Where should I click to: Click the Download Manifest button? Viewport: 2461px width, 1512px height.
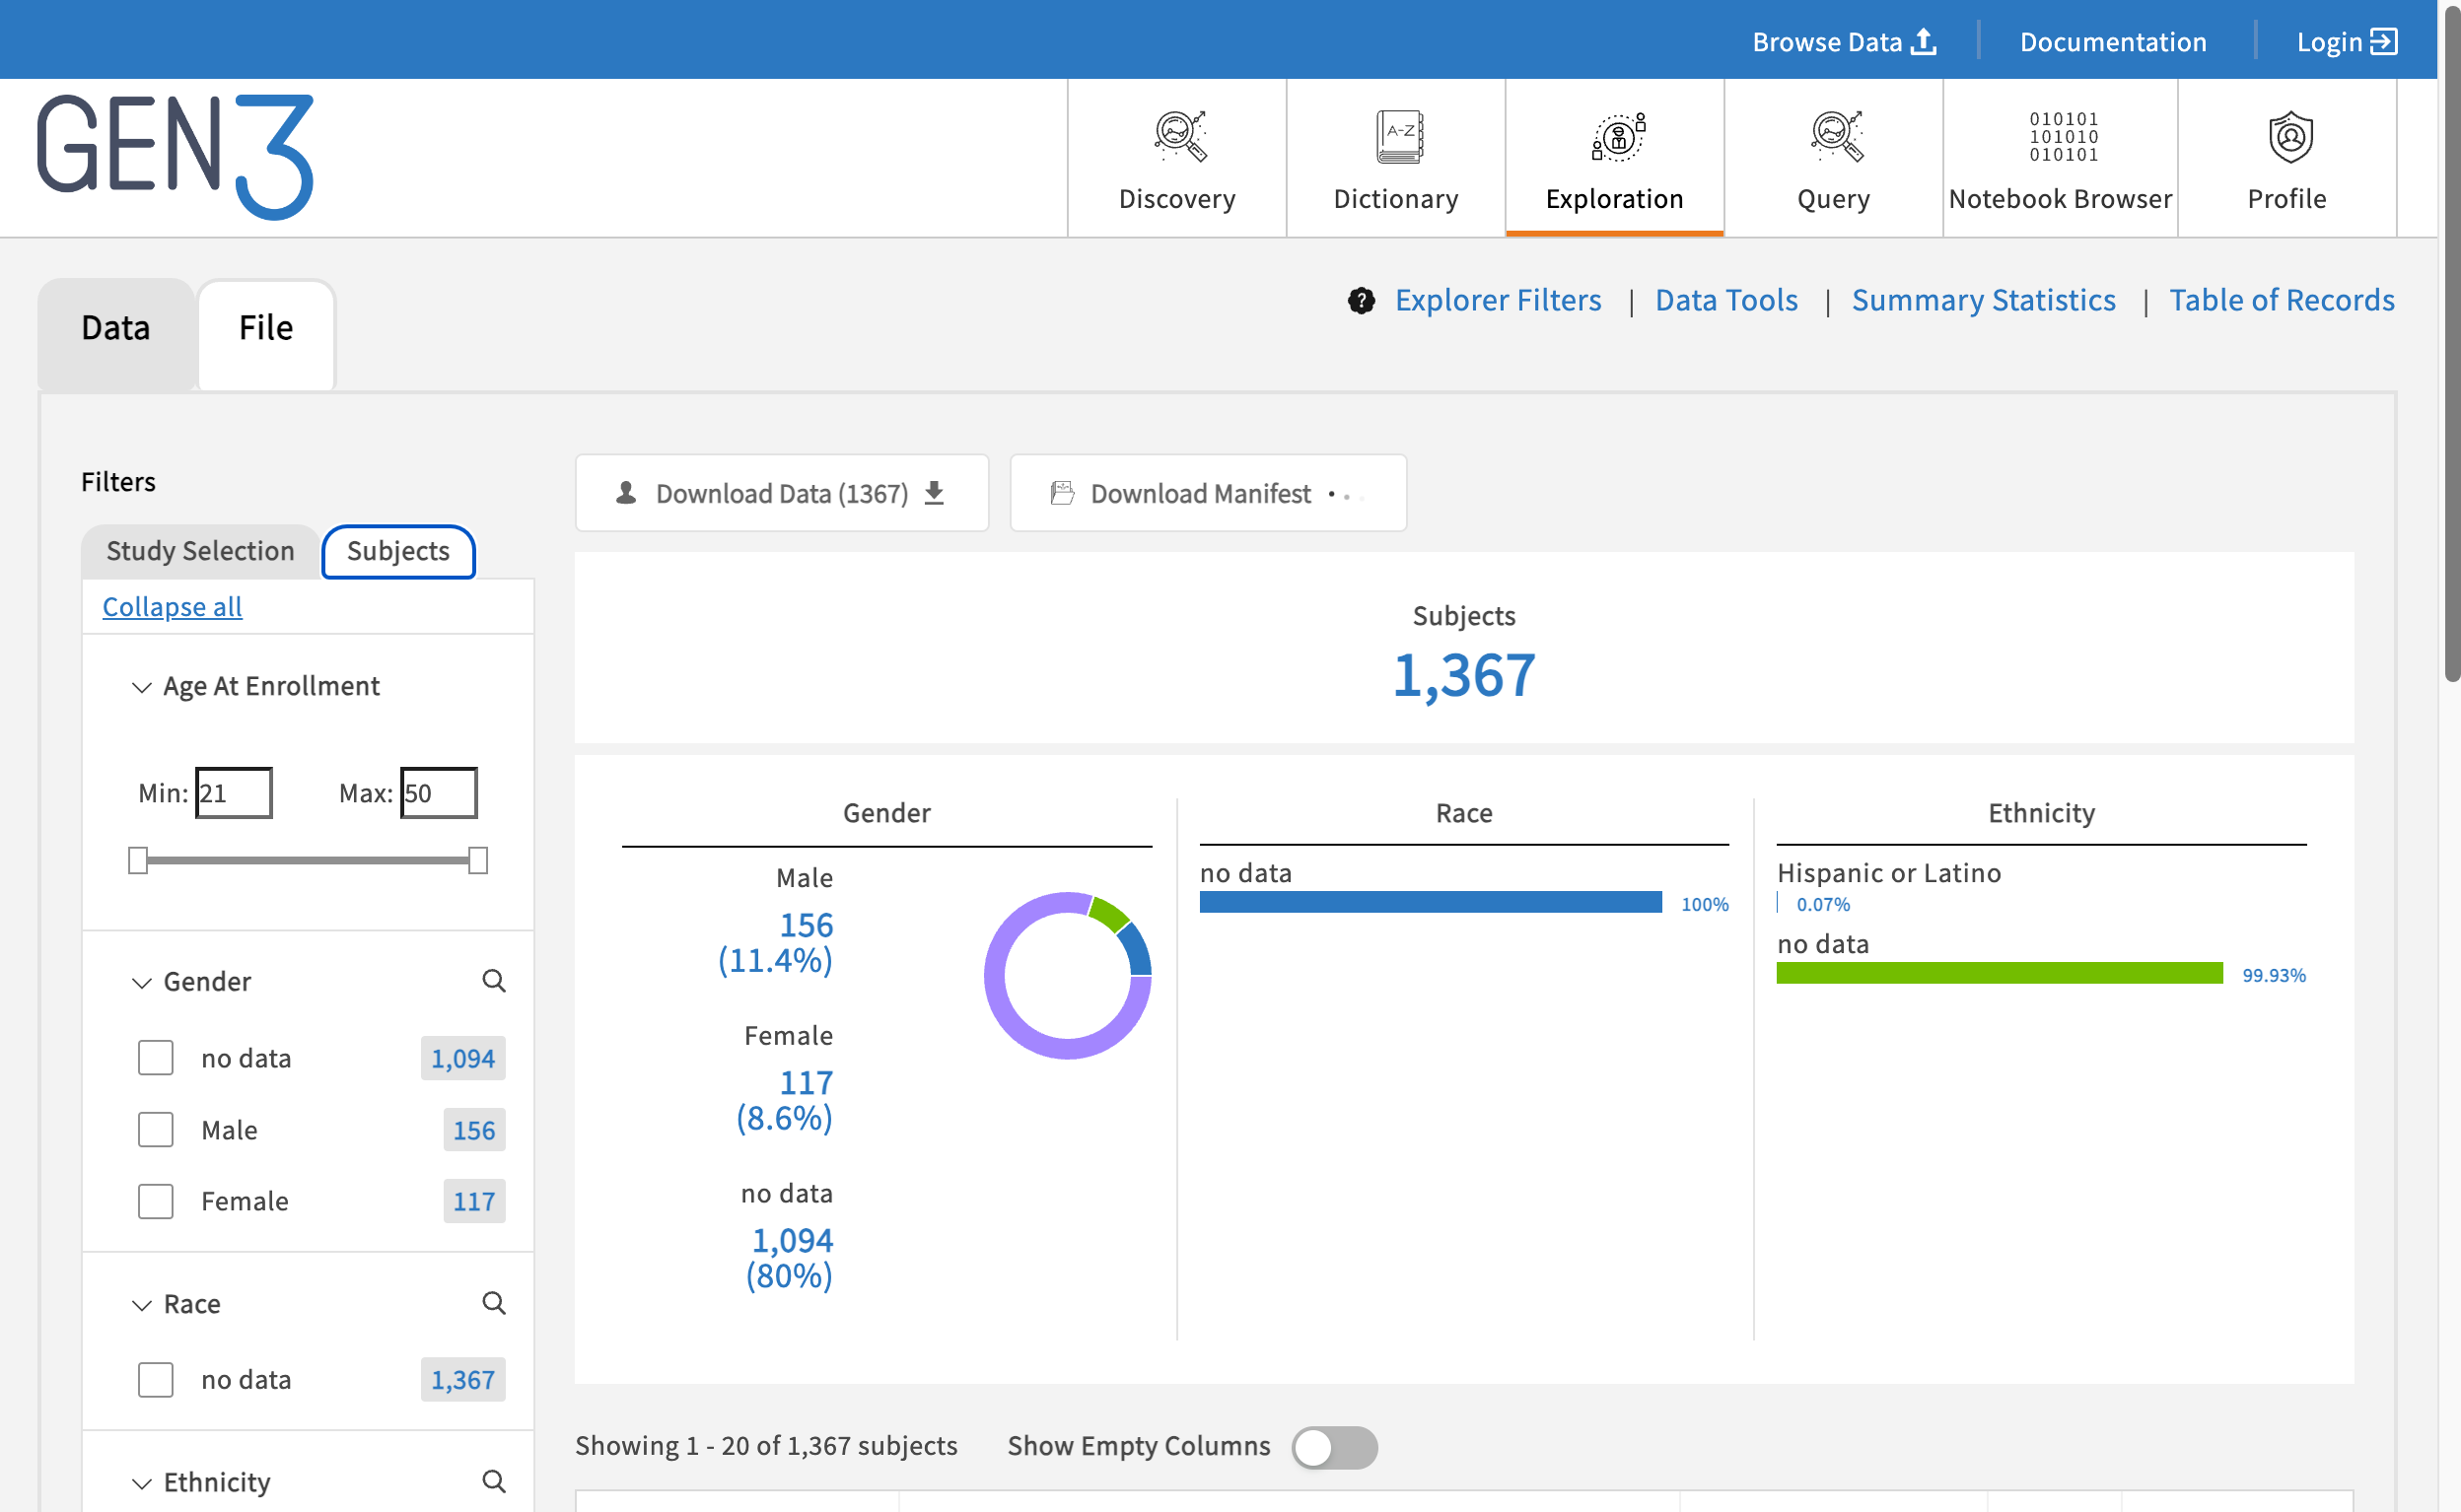coord(1208,493)
